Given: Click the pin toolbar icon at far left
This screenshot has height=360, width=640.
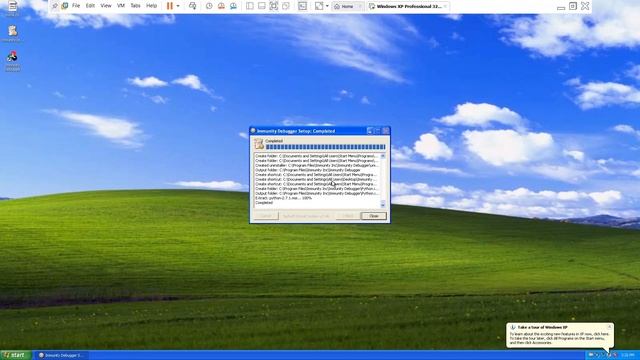Looking at the screenshot, I should tap(55, 6).
